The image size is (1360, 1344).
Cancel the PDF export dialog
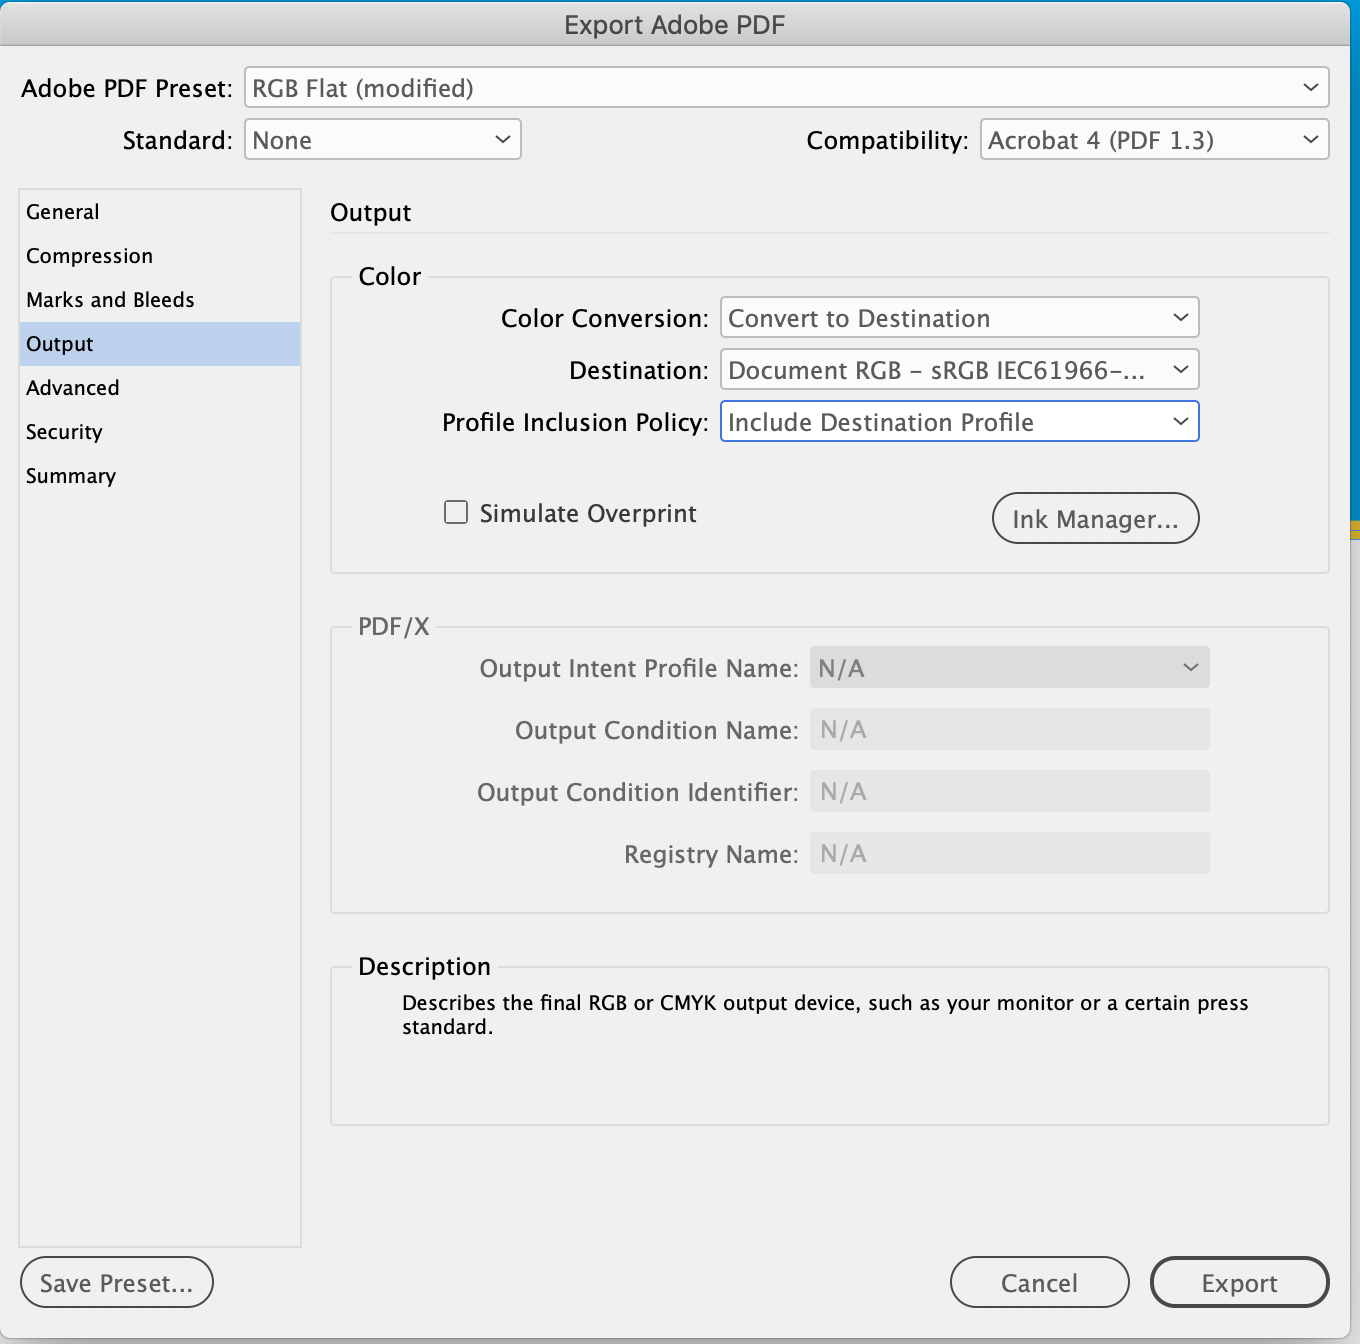[1039, 1282]
